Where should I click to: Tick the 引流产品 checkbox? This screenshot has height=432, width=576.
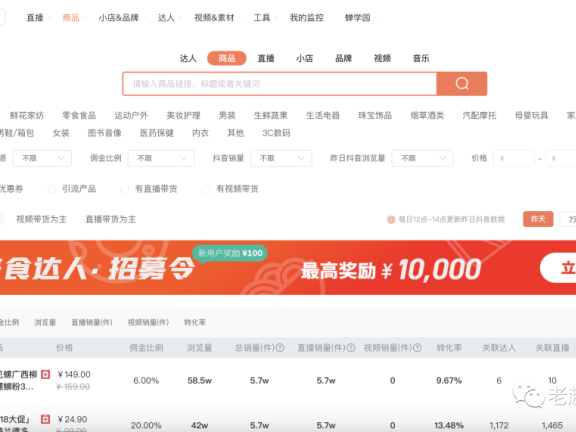tap(52, 189)
